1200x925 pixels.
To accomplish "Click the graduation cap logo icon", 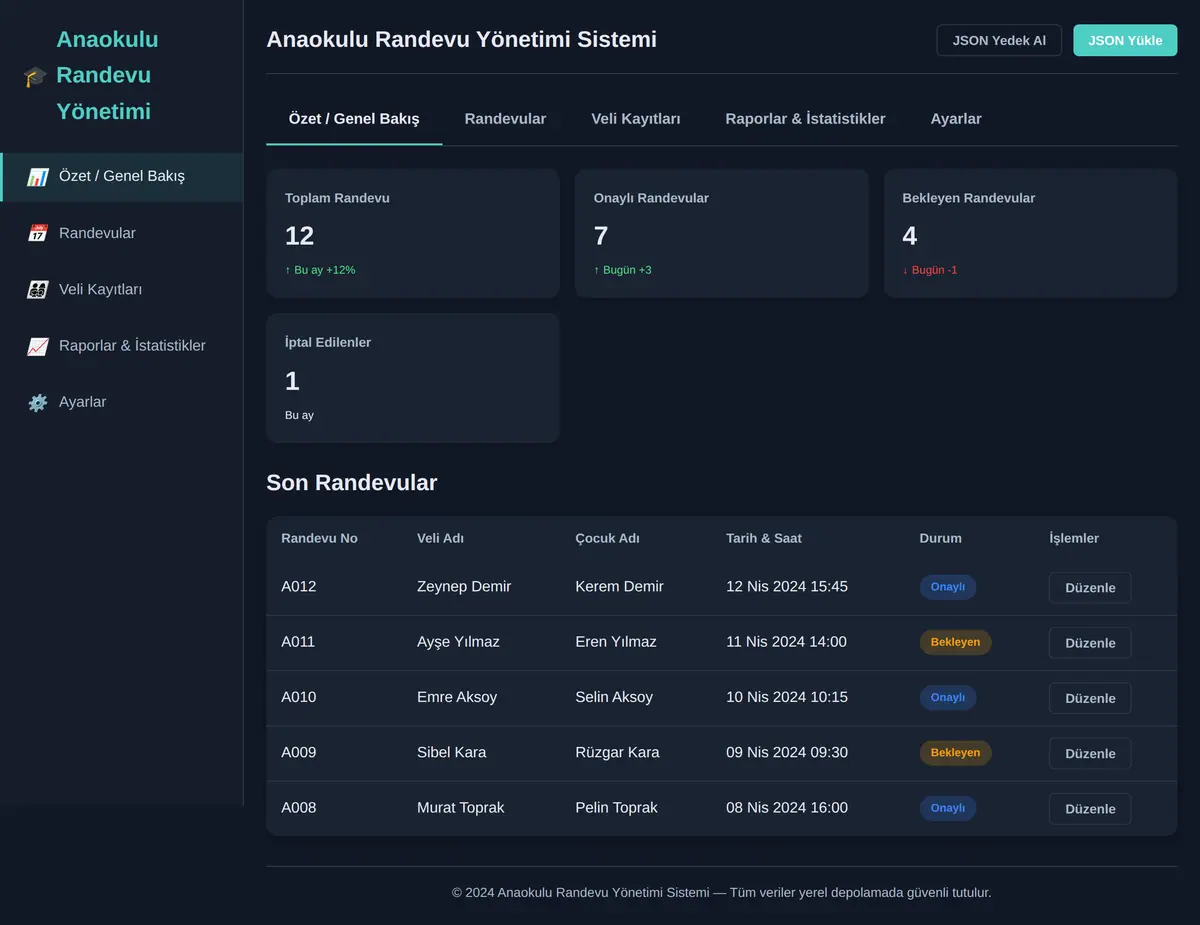I will [x=35, y=76].
